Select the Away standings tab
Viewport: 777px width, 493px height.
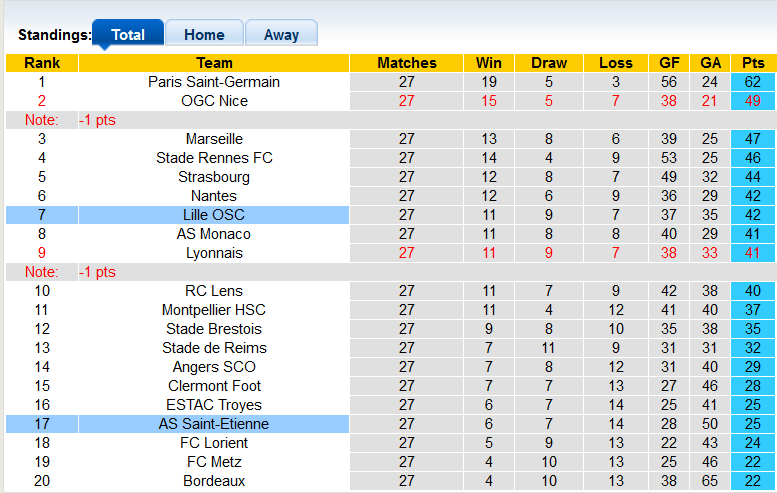tap(281, 34)
